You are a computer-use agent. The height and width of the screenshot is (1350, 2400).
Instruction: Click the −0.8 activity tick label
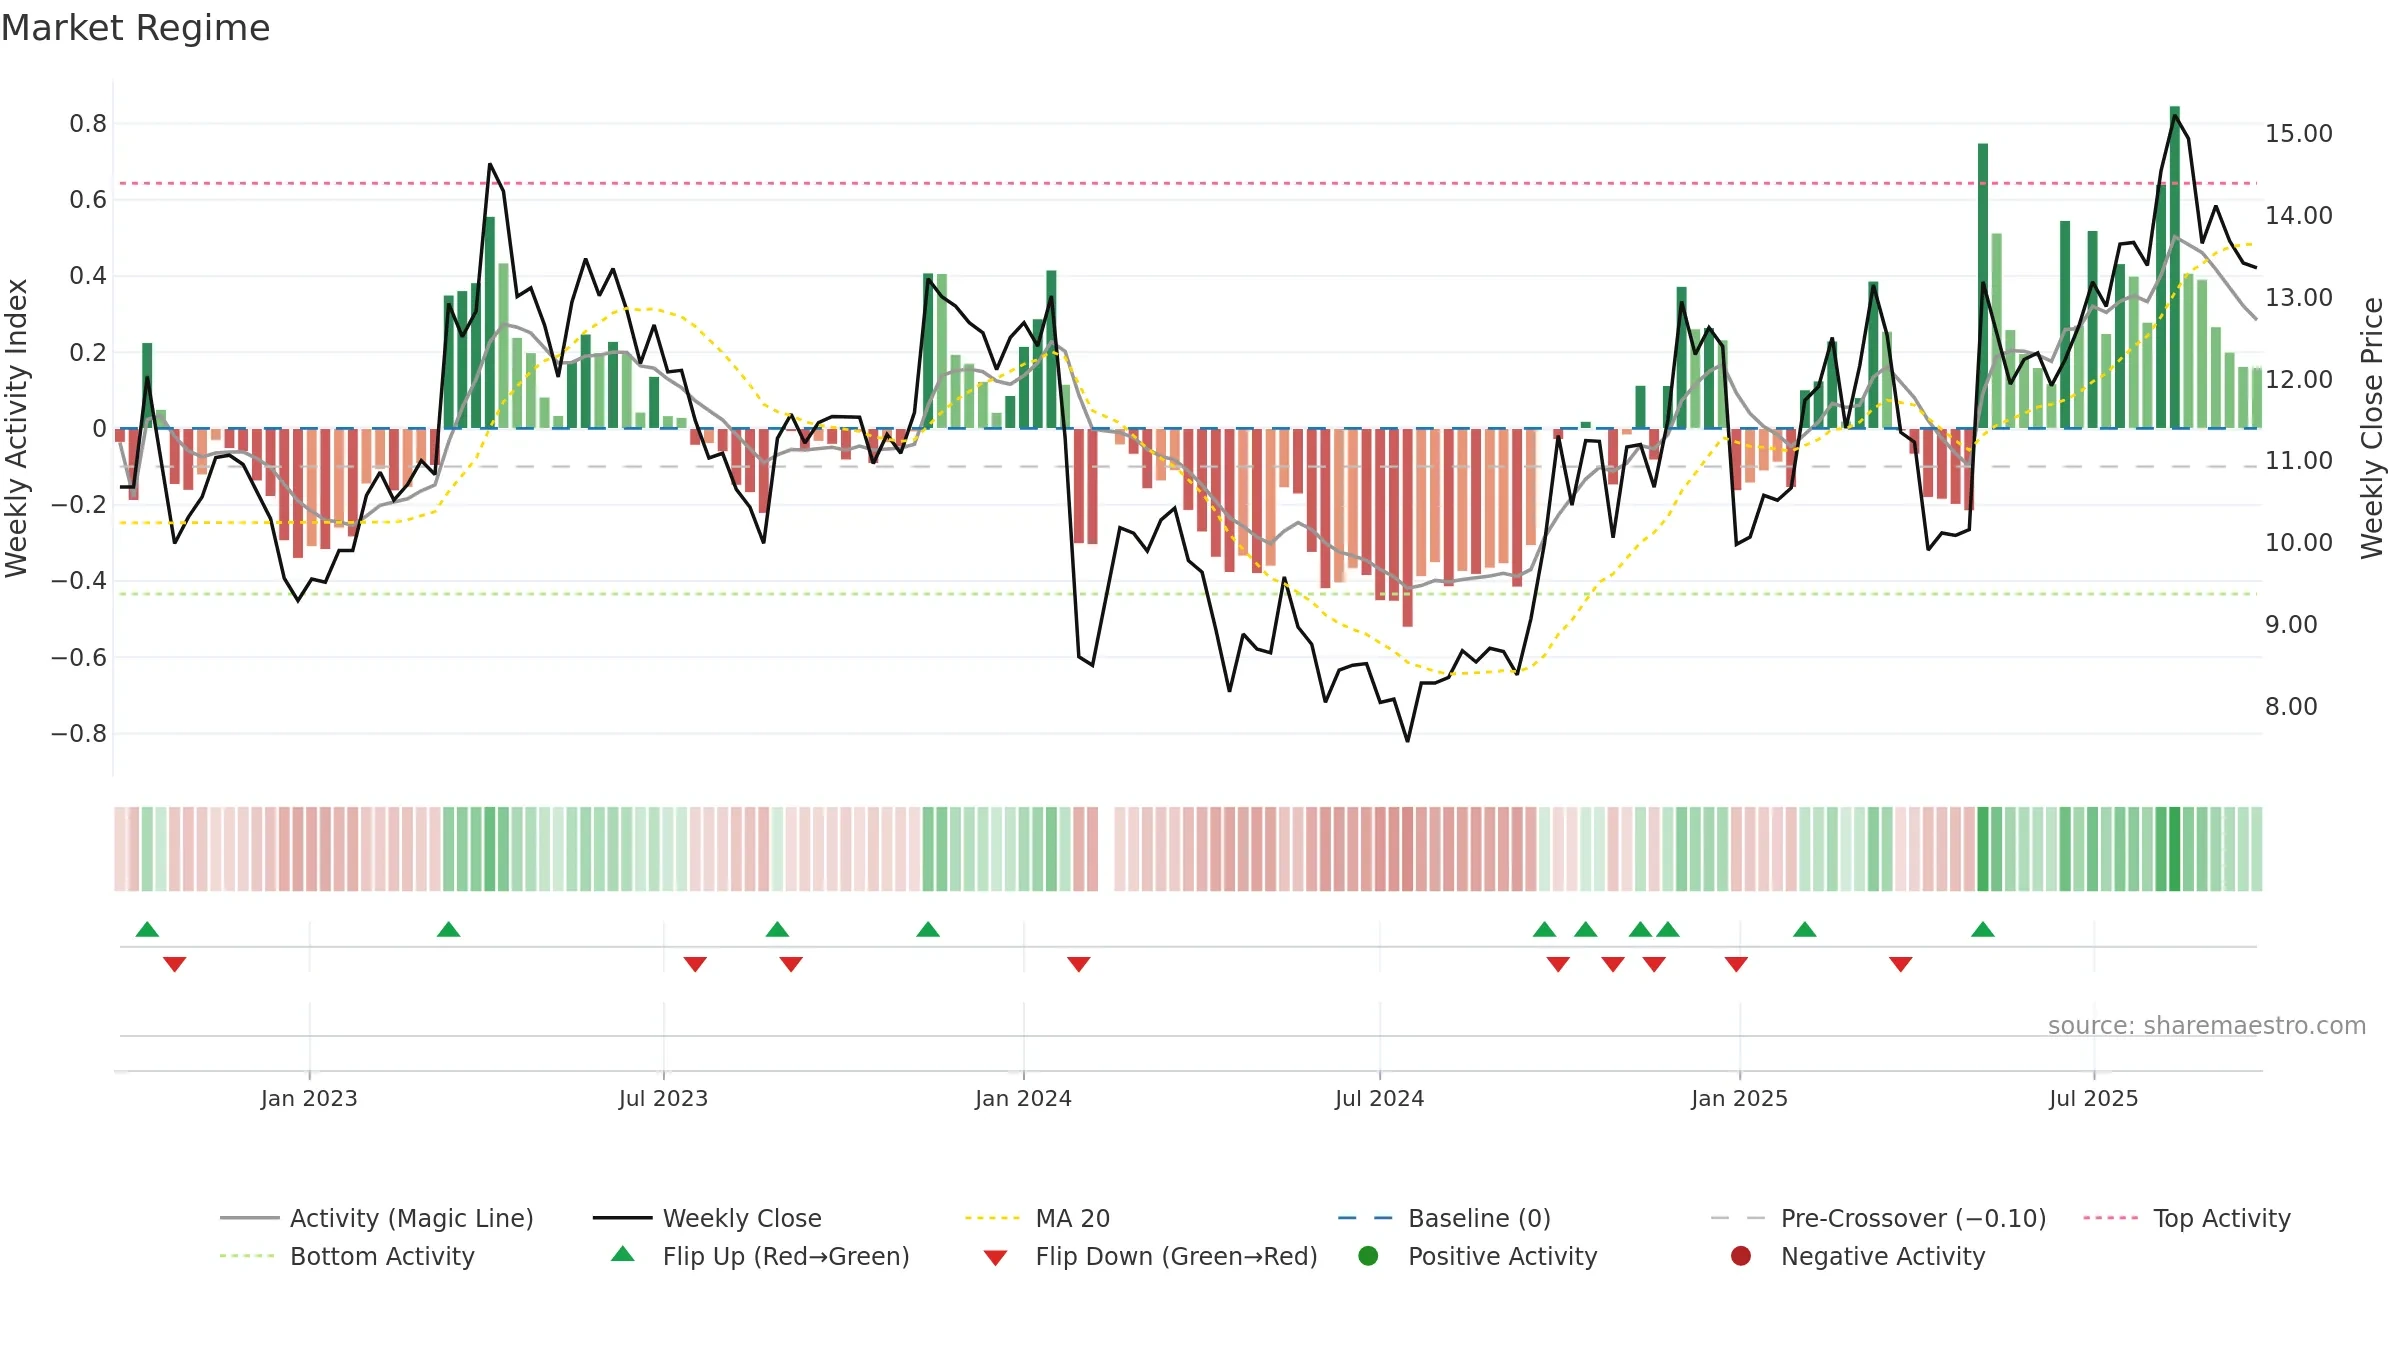(x=78, y=734)
